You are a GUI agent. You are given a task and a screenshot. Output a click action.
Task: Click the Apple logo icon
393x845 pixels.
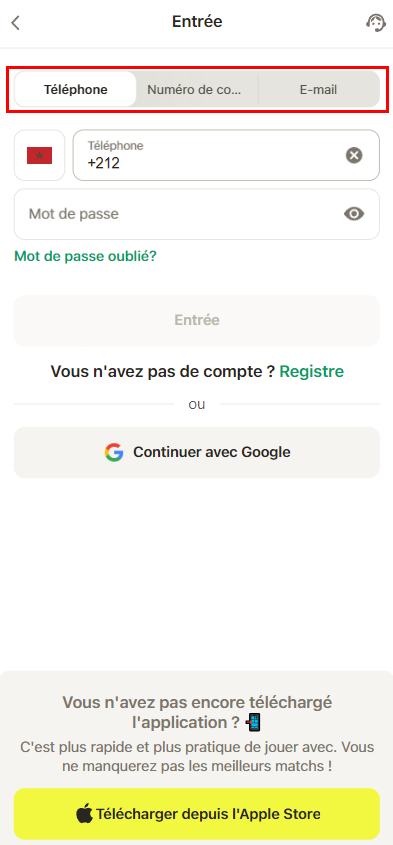click(x=84, y=814)
